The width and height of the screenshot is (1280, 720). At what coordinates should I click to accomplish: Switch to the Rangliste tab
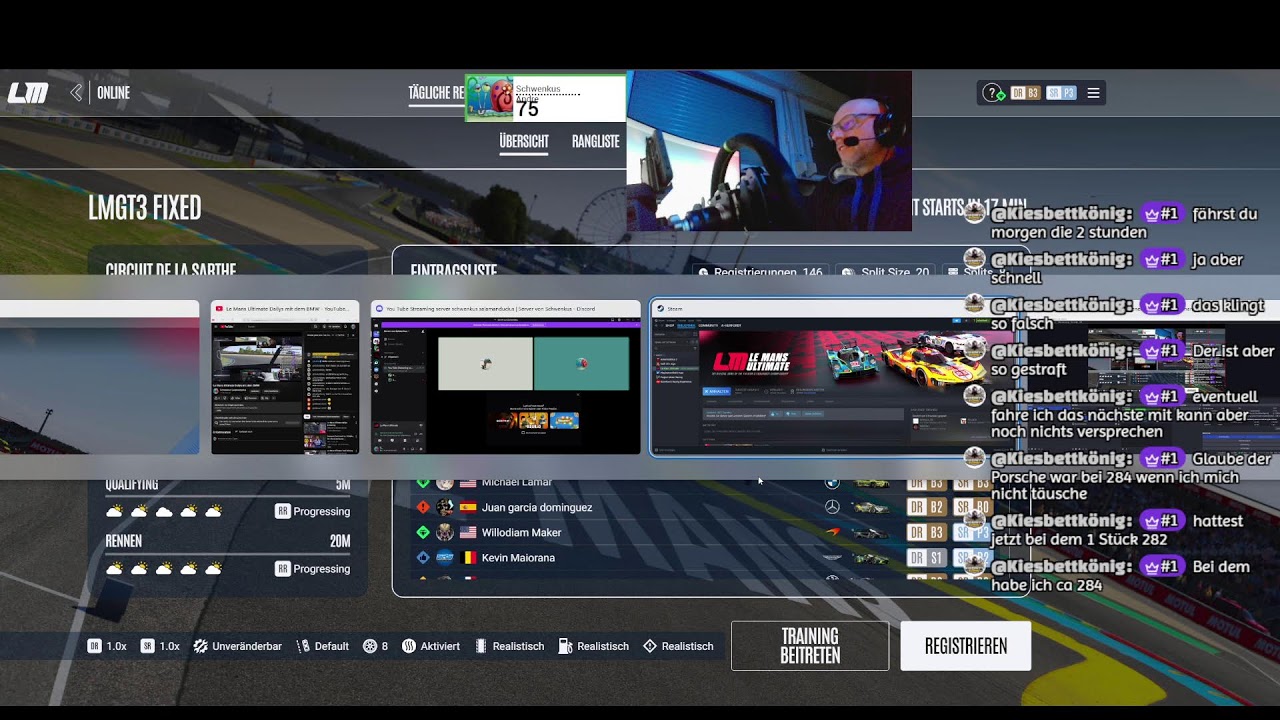(596, 142)
